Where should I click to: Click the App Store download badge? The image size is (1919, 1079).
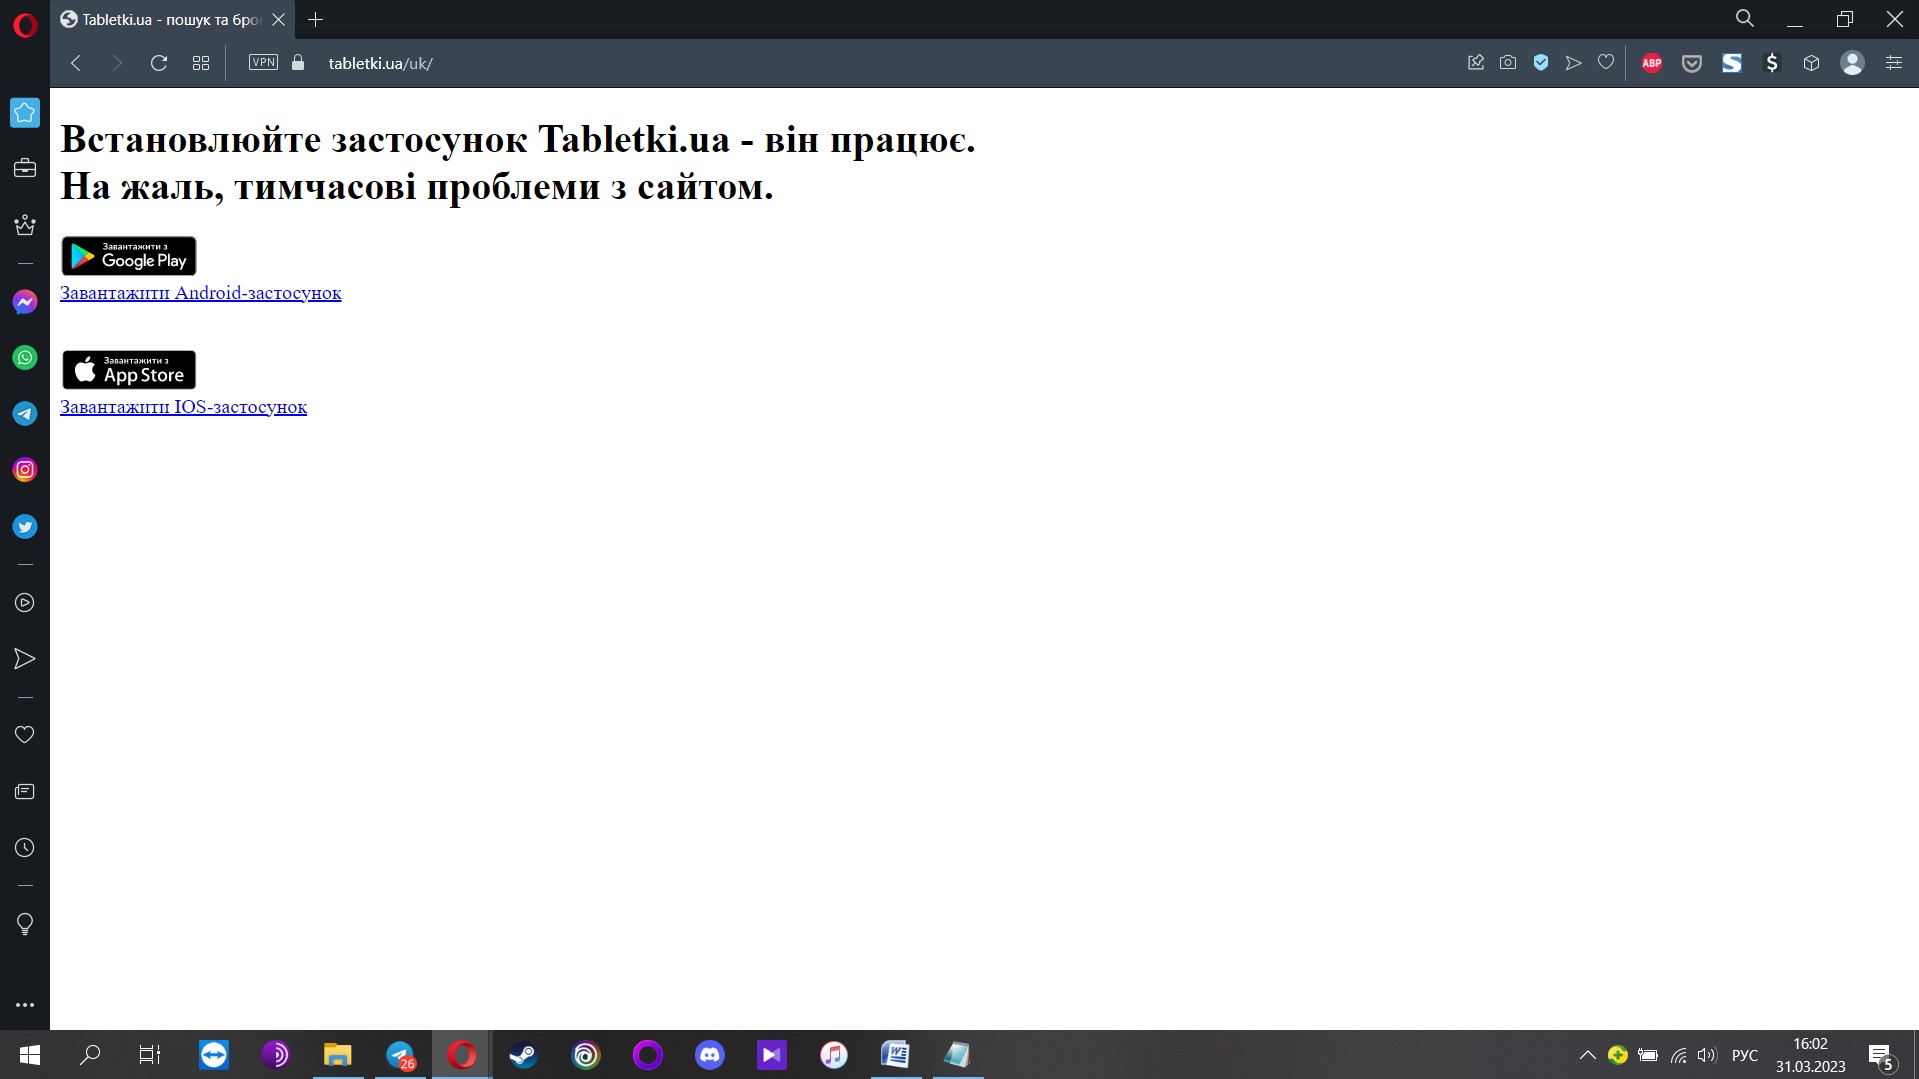coord(129,370)
